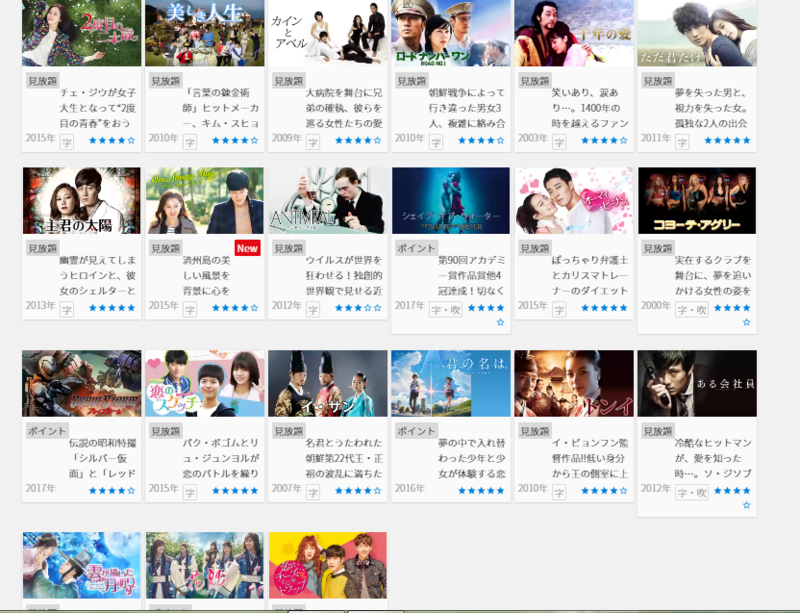Viewport: 800px width, 613px height.
Task: Click the 見放題 tag on 主君の太陽 card
Action: (x=43, y=248)
